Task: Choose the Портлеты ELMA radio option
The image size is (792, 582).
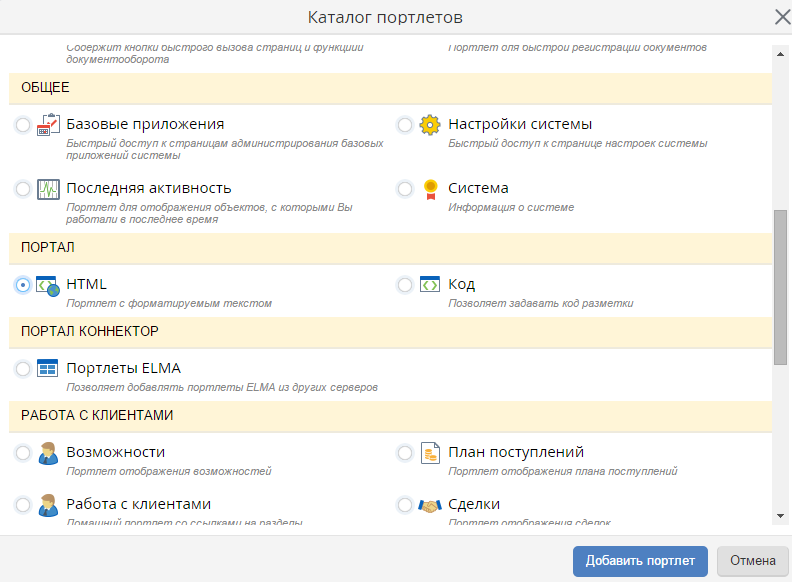Action: pyautogui.click(x=23, y=369)
